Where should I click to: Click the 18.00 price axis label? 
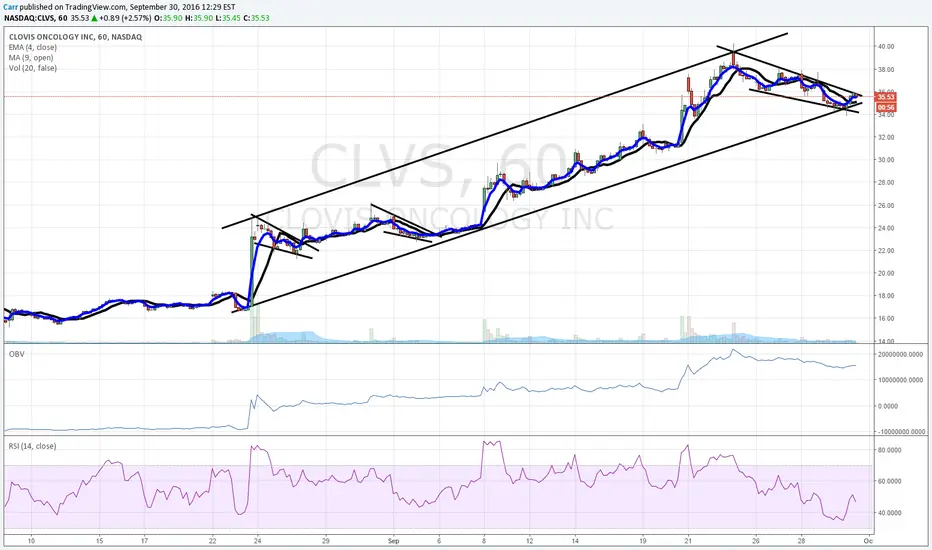tap(886, 296)
